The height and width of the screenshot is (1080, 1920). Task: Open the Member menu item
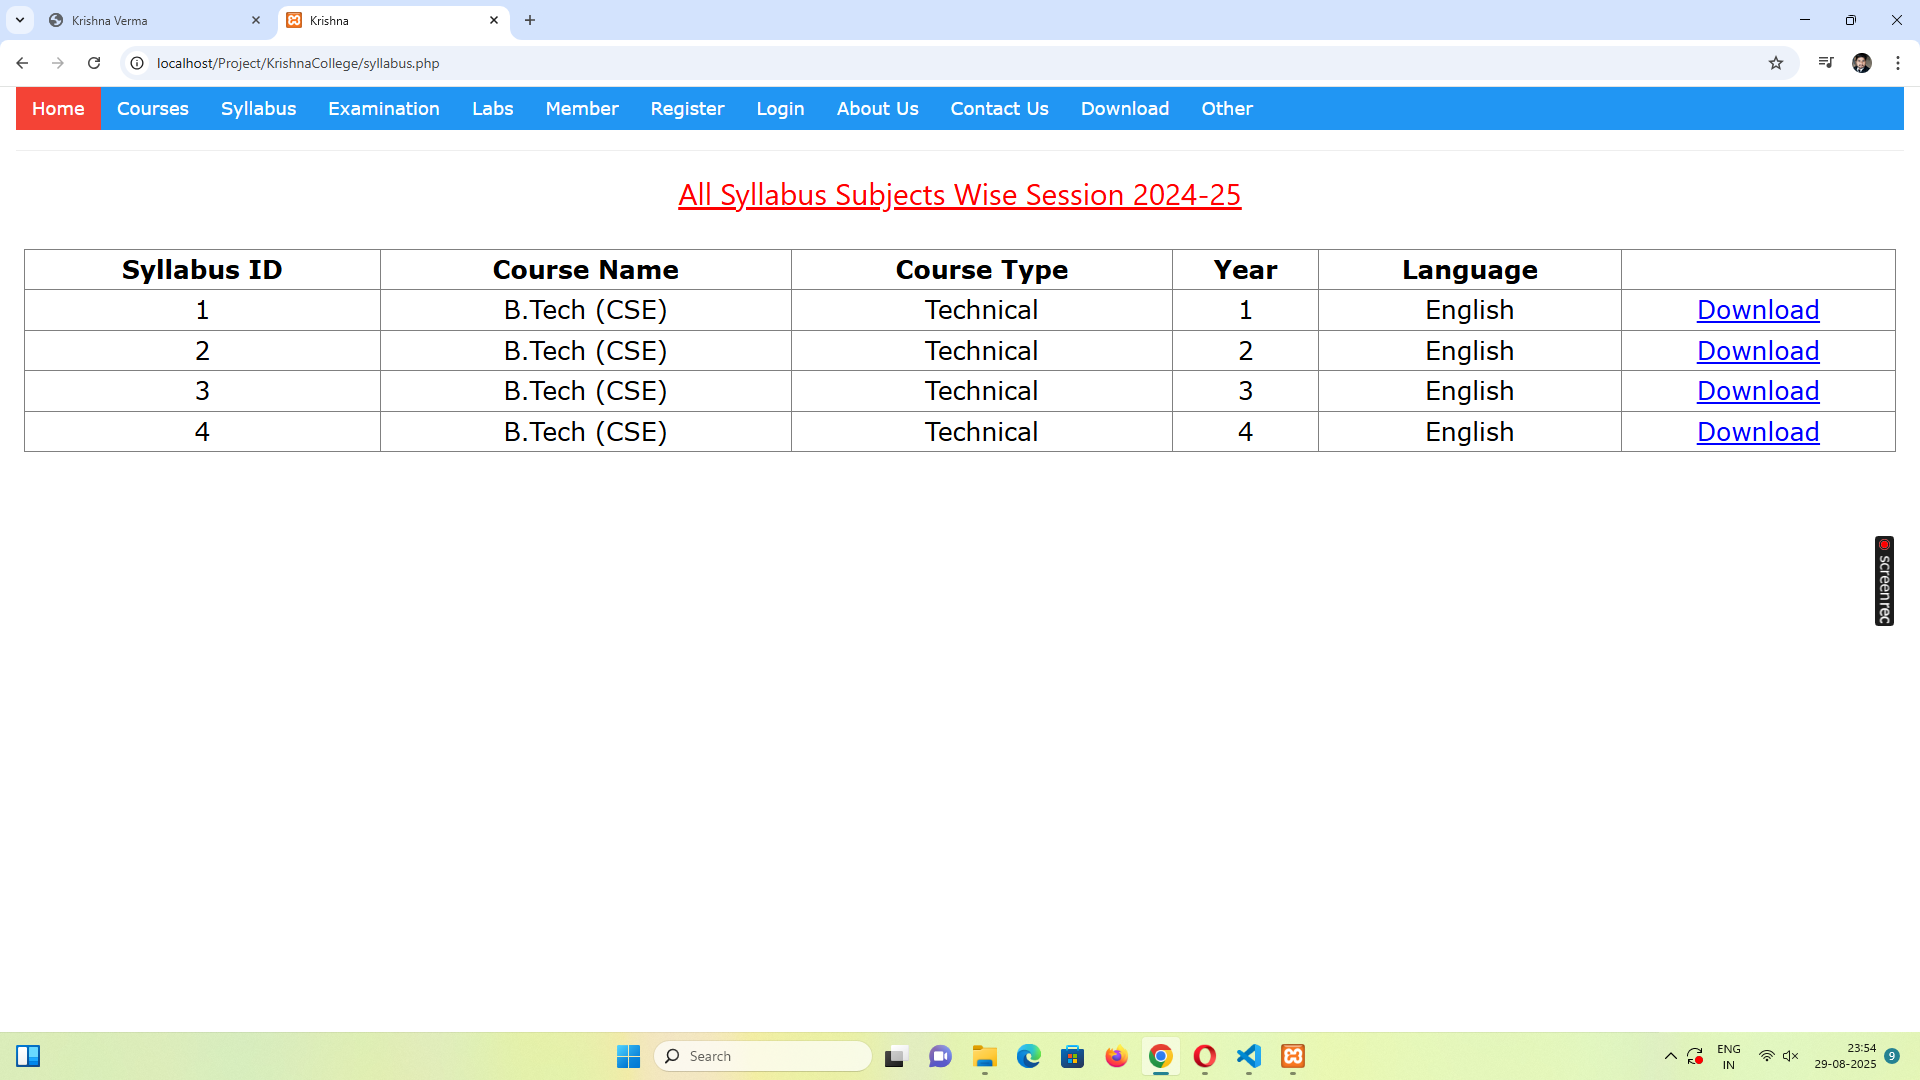point(582,108)
